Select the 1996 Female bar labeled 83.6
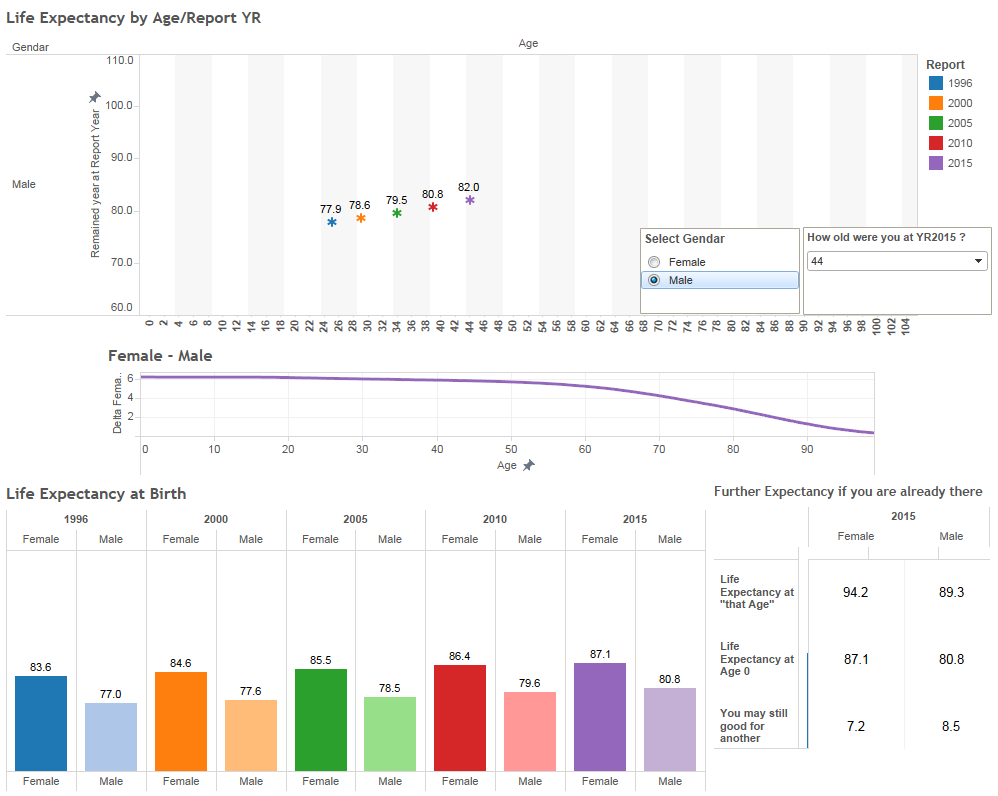 click(x=41, y=723)
